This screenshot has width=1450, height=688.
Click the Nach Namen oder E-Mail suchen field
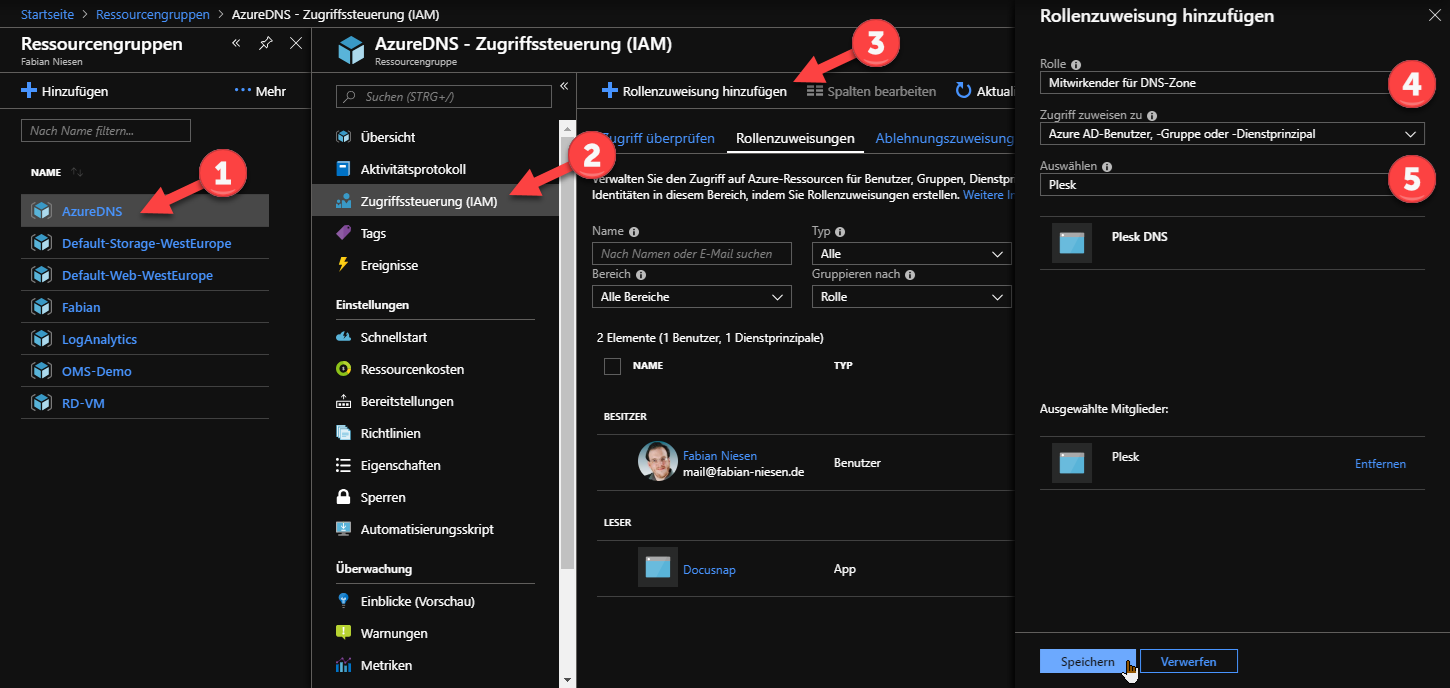point(691,254)
